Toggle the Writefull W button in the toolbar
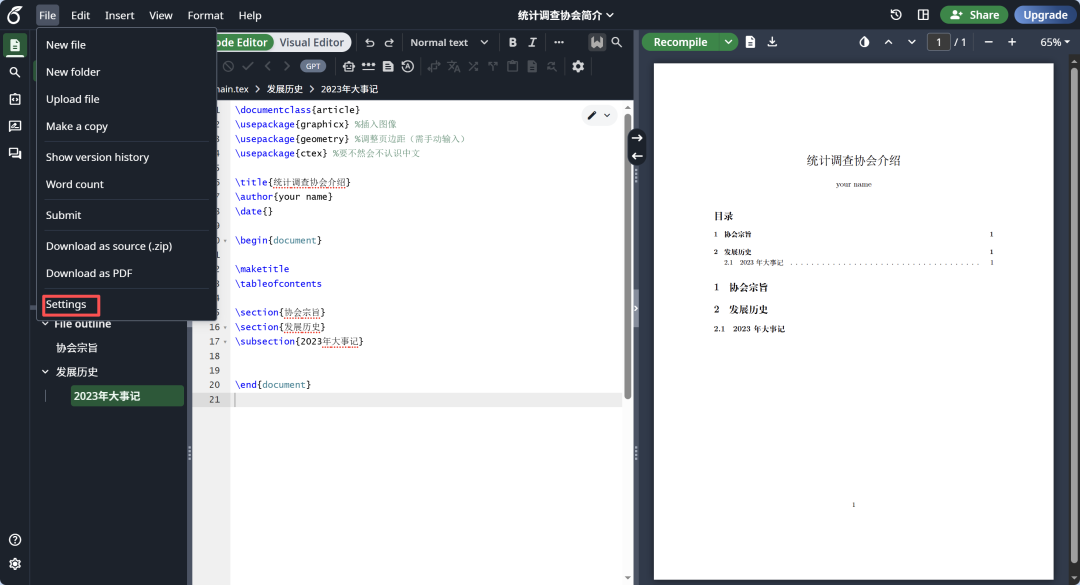This screenshot has width=1080, height=585. (597, 42)
